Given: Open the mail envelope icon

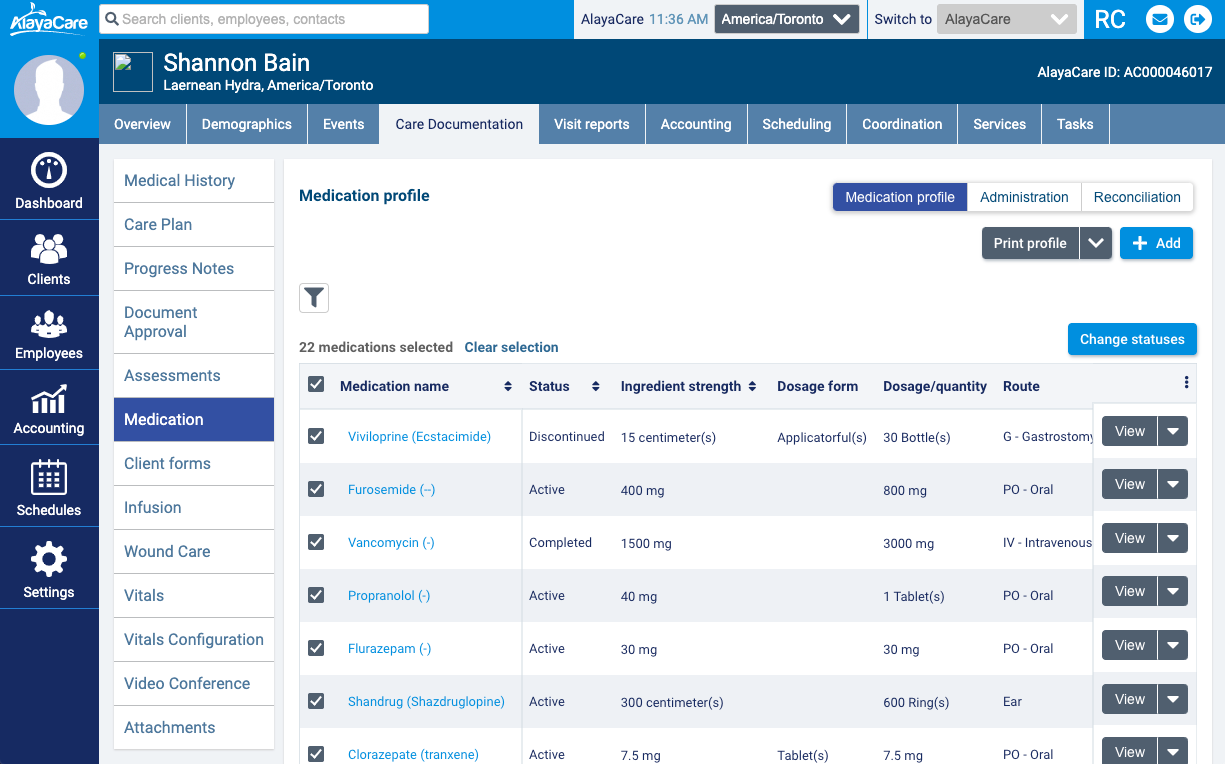Looking at the screenshot, I should (x=1159, y=19).
